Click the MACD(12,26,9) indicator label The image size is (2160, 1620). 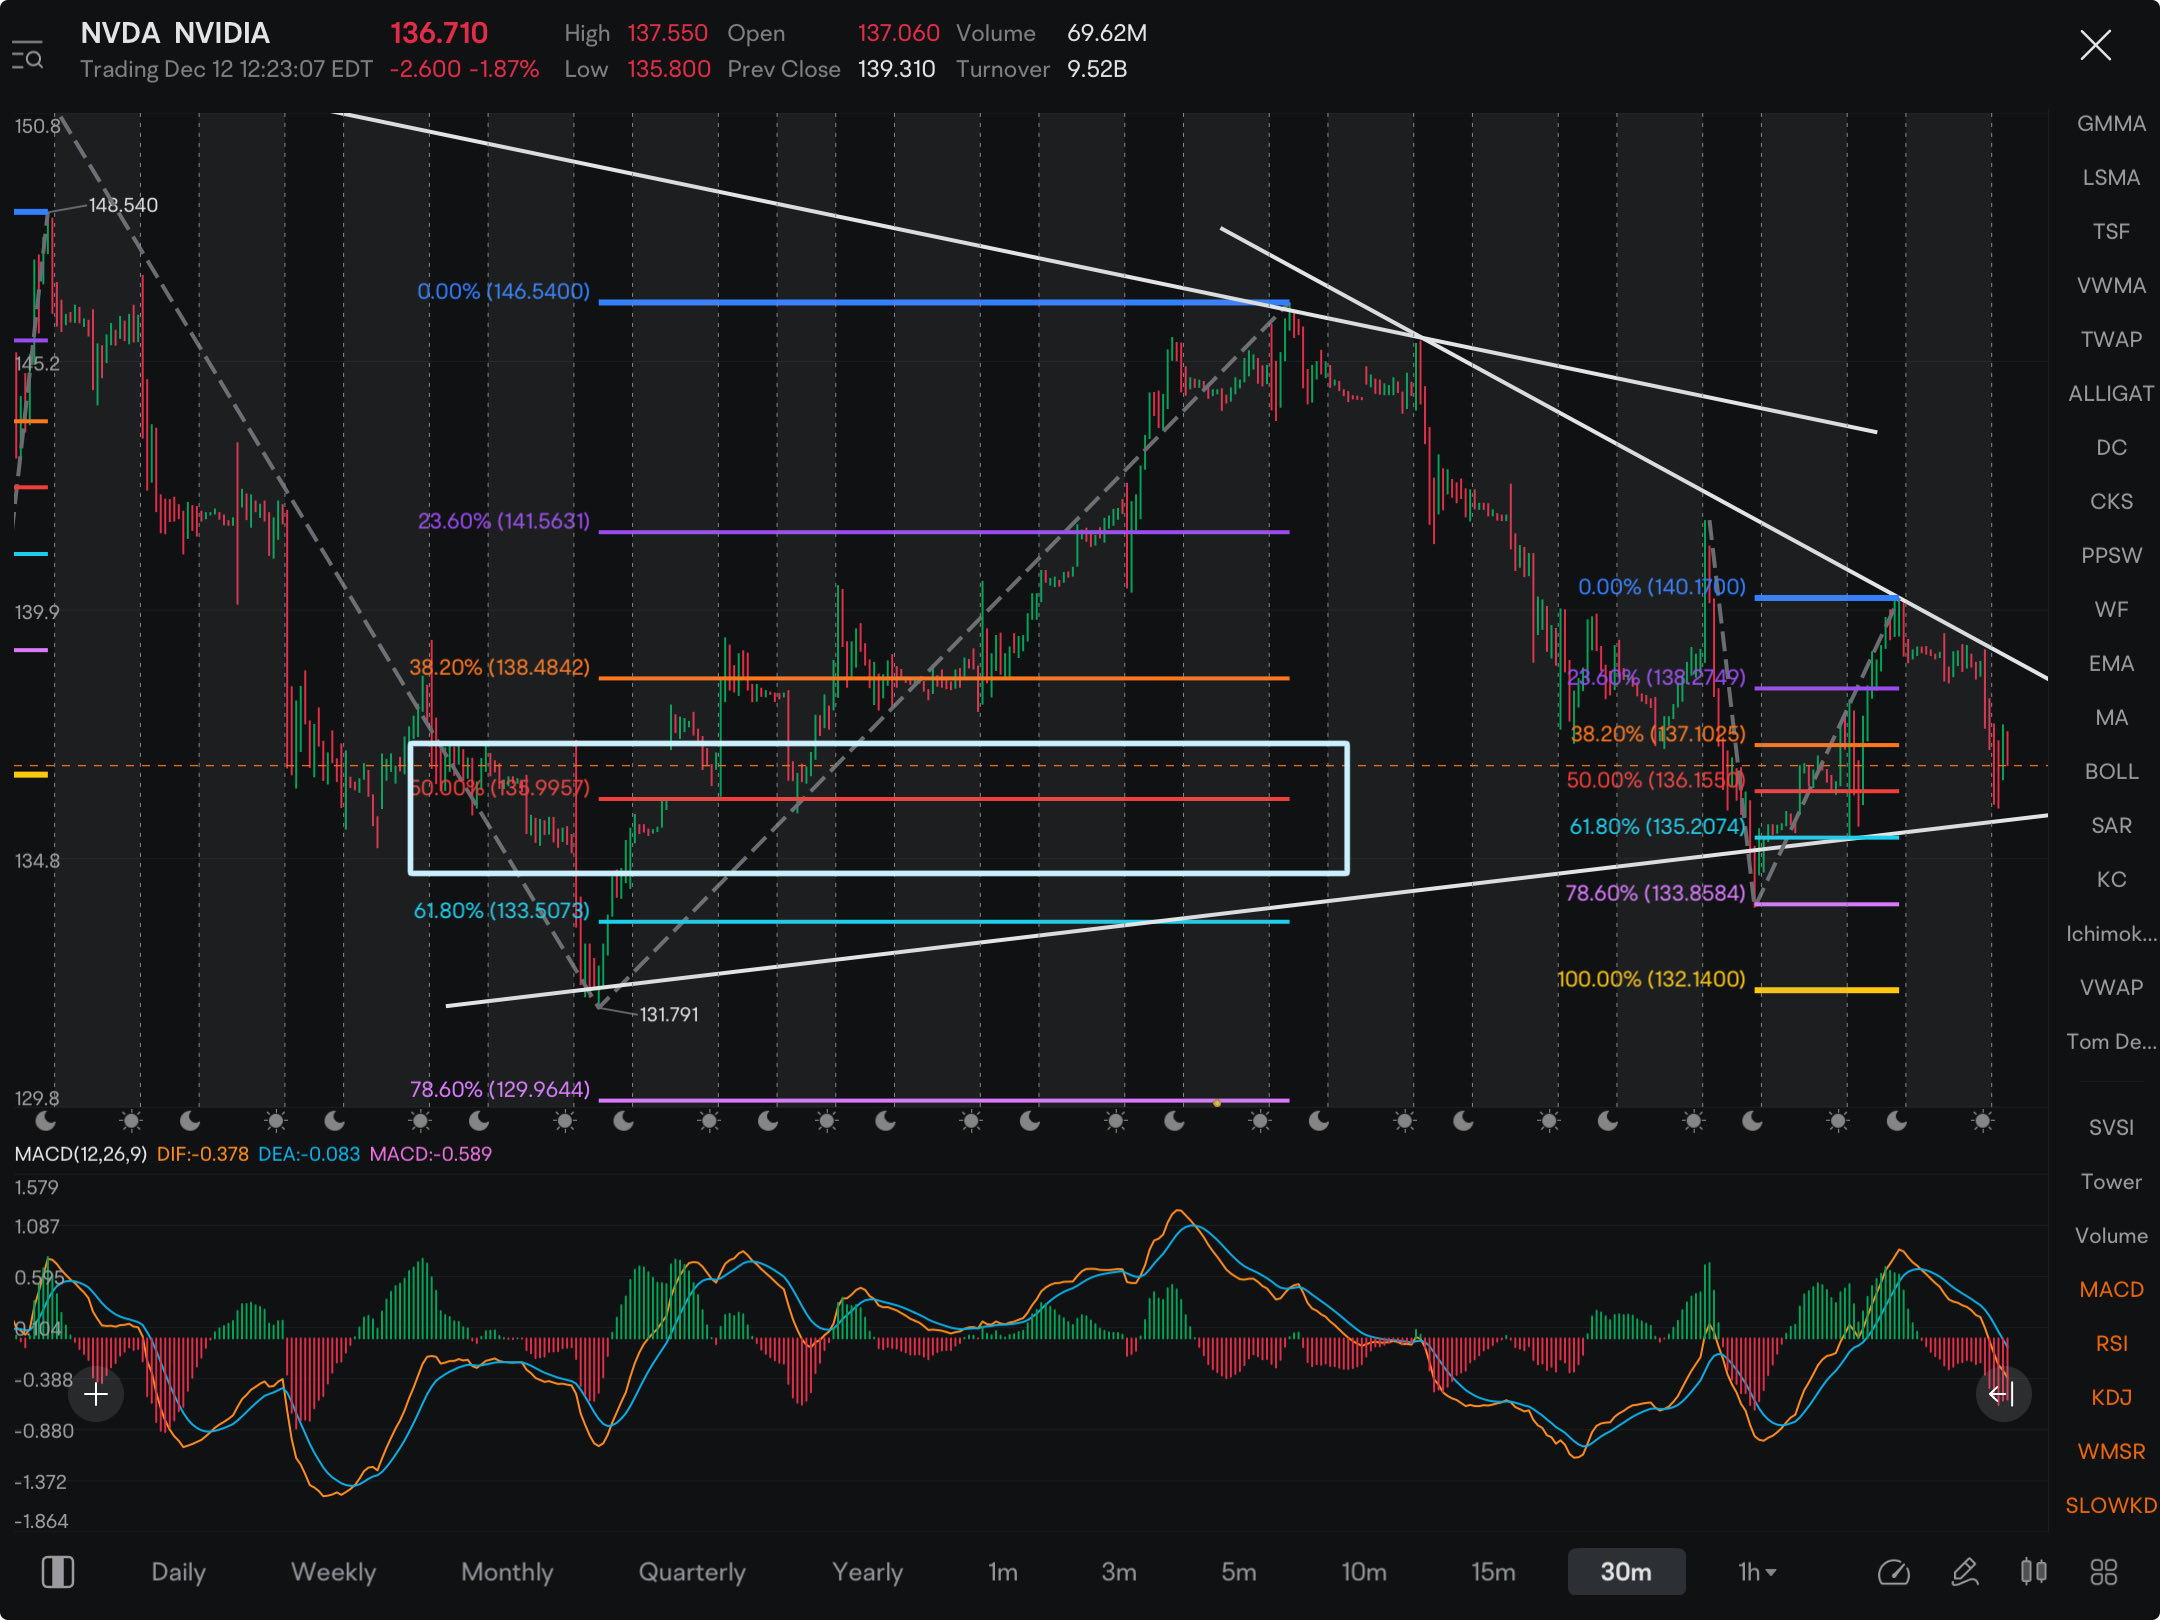[81, 1154]
